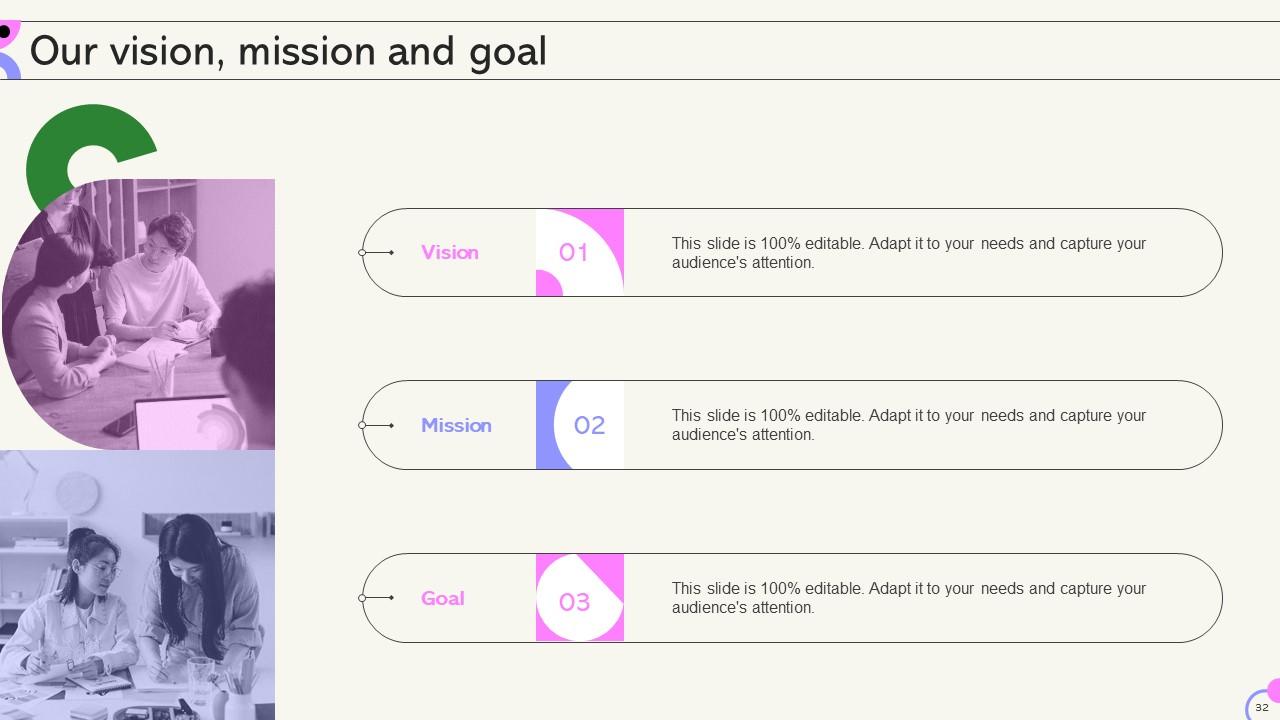The height and width of the screenshot is (720, 1280).
Task: Select the pink 01 number badge
Action: pos(580,252)
